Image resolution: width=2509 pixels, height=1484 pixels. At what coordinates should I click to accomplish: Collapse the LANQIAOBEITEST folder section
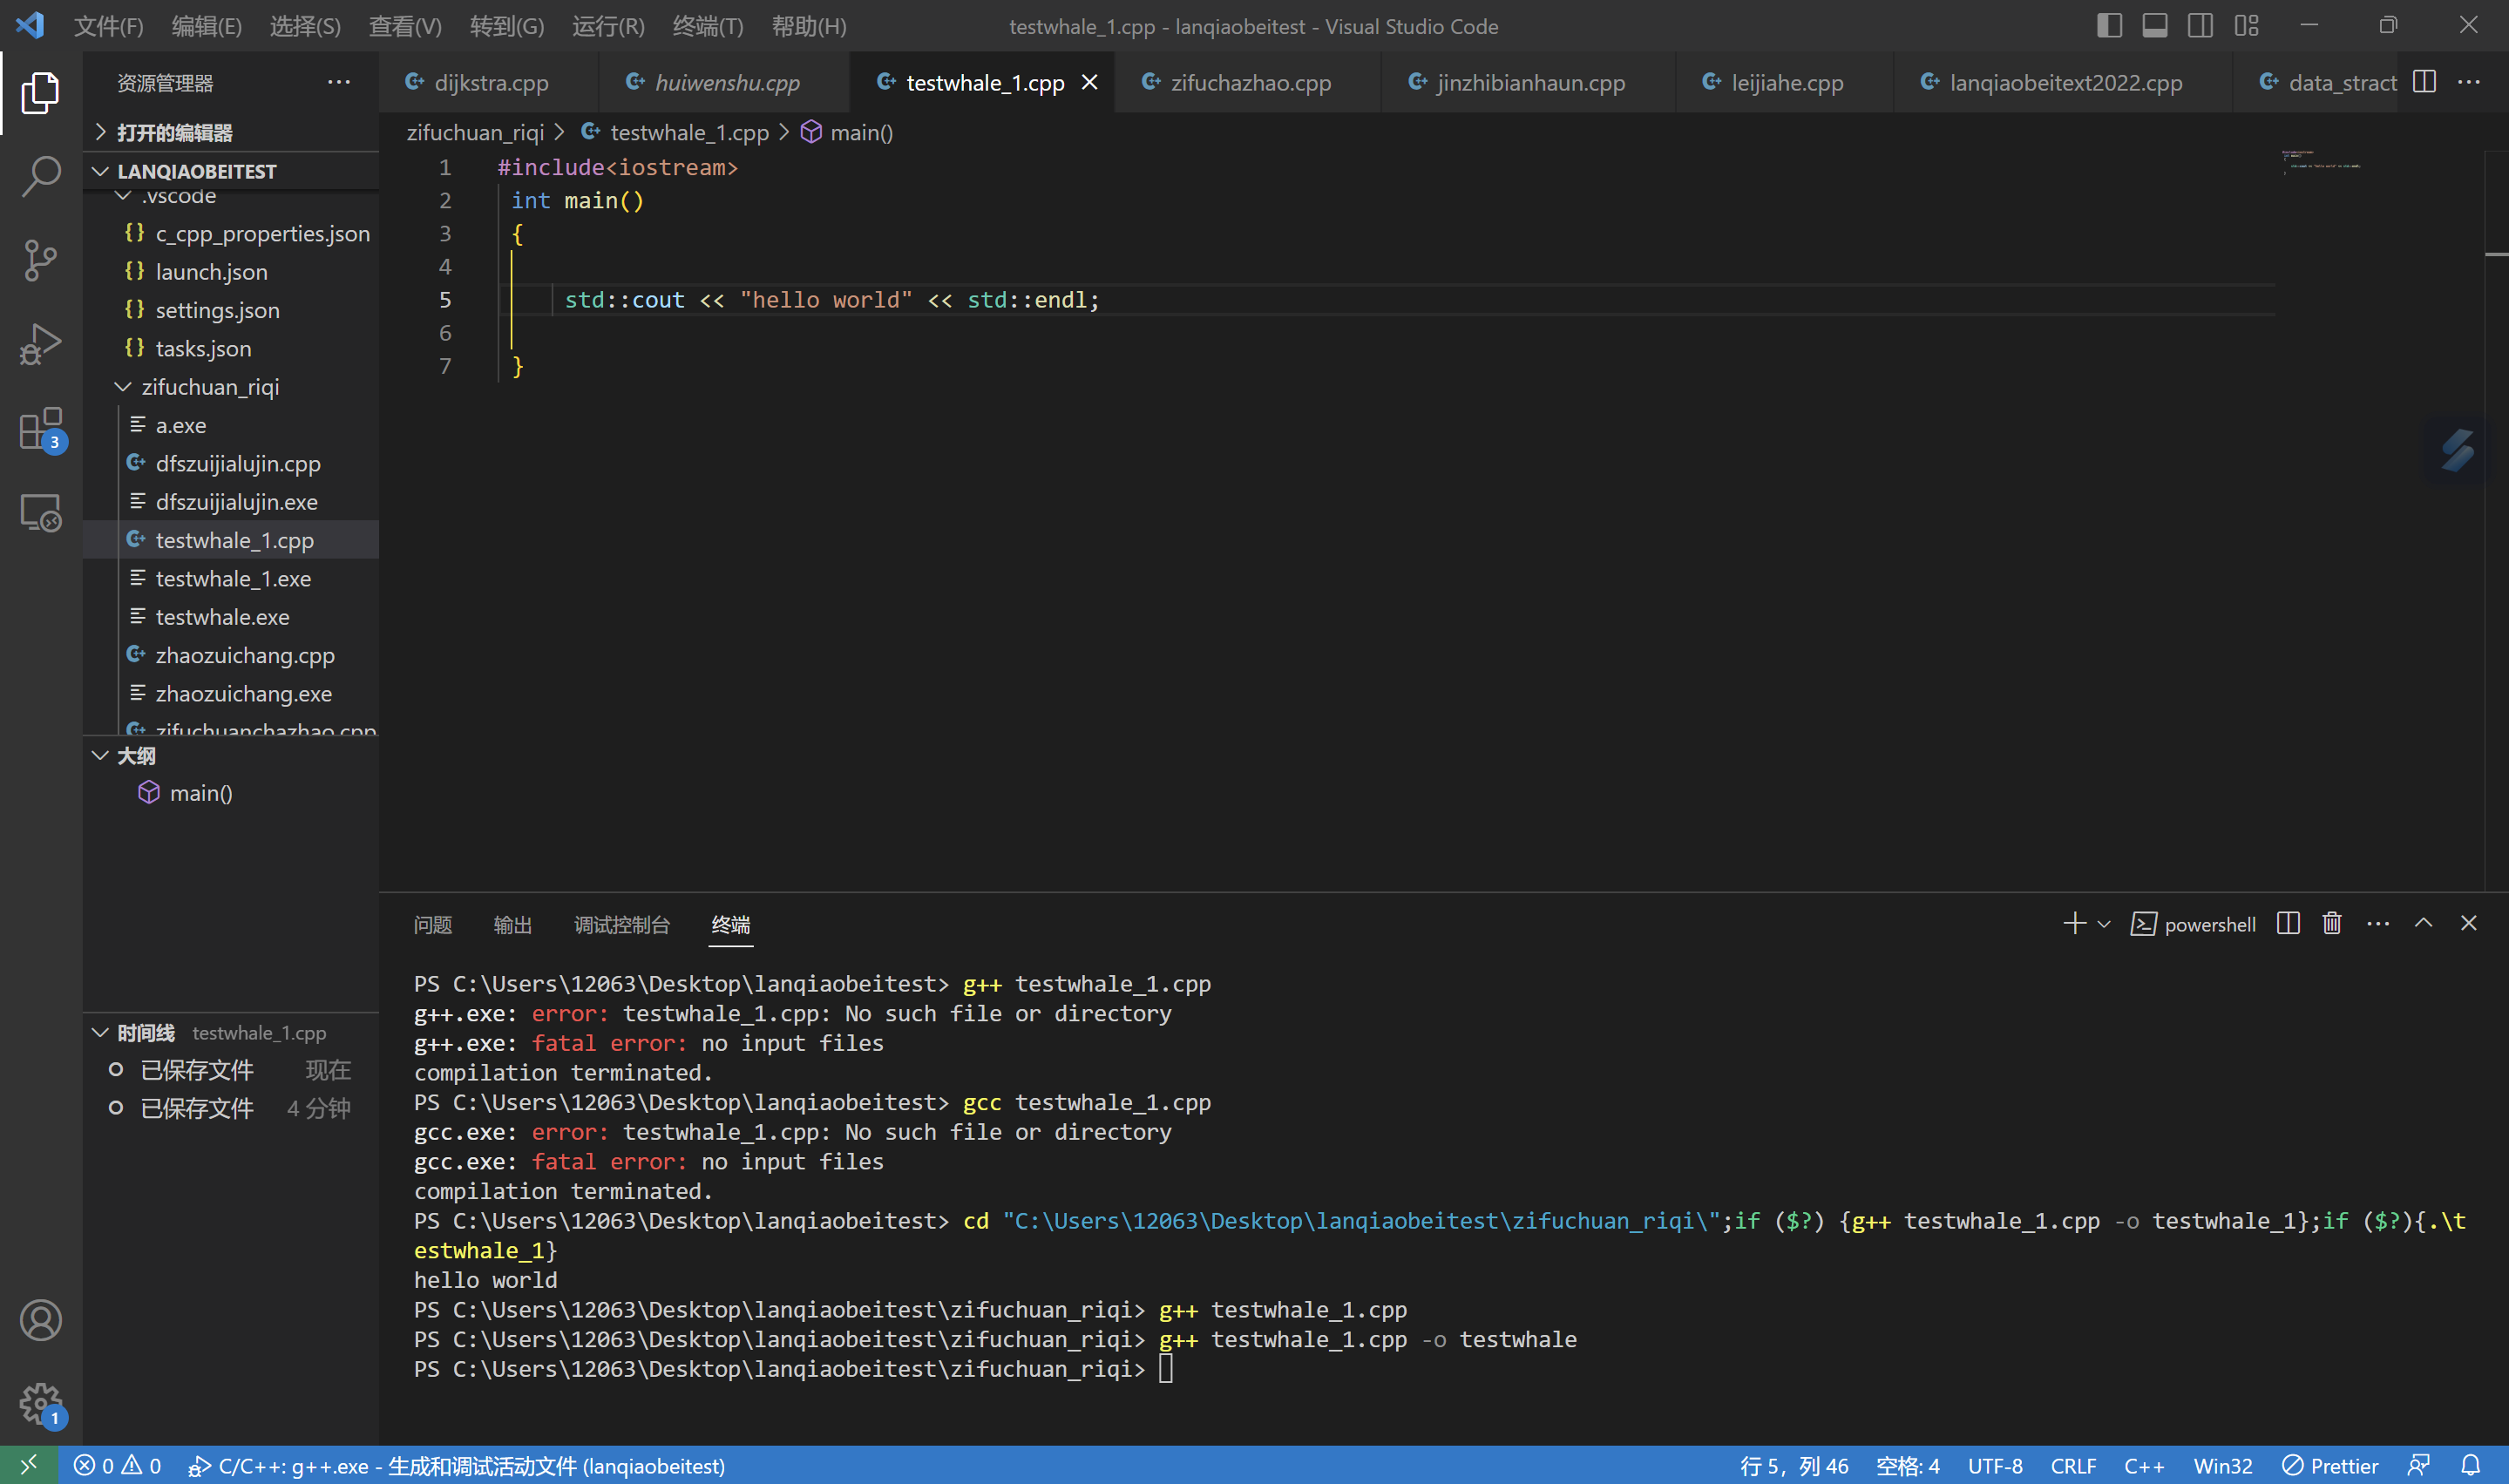click(x=230, y=171)
